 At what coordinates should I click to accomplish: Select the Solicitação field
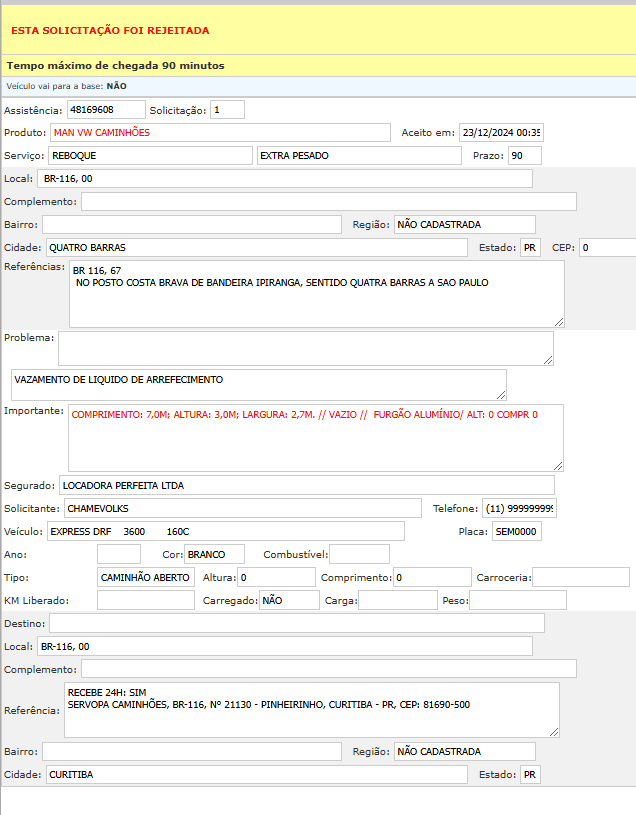226,109
